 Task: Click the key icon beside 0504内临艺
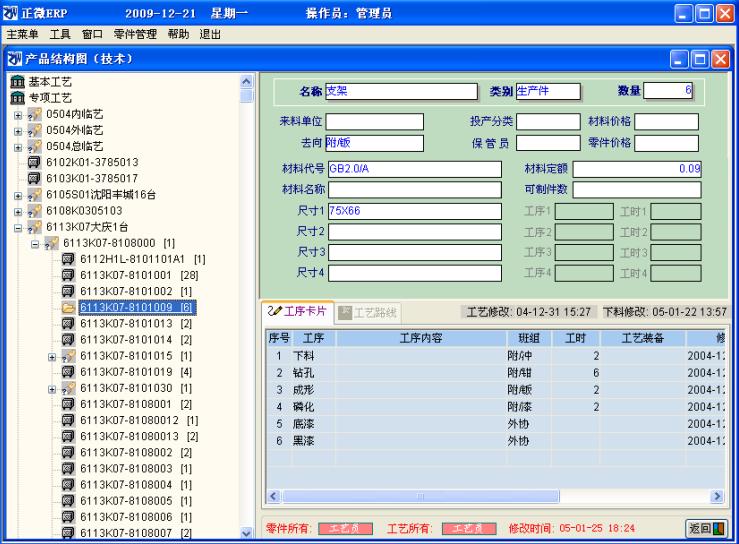[34, 114]
